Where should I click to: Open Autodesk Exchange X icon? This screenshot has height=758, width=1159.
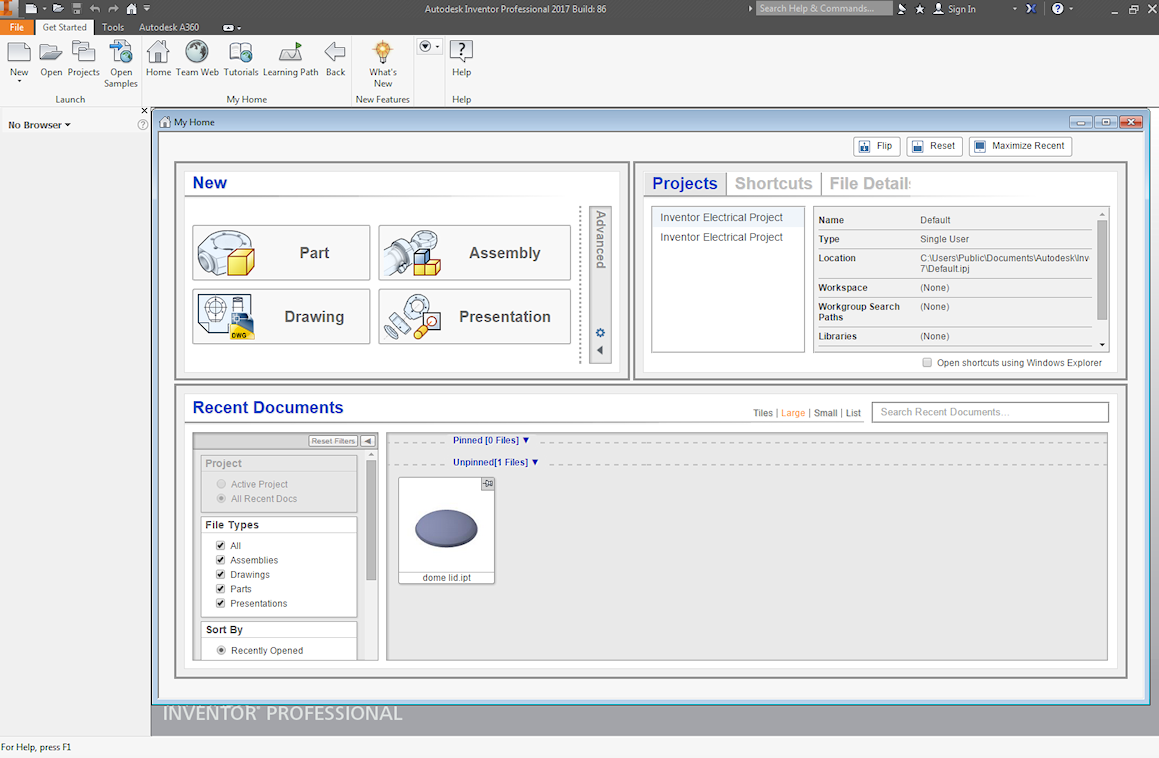1031,9
